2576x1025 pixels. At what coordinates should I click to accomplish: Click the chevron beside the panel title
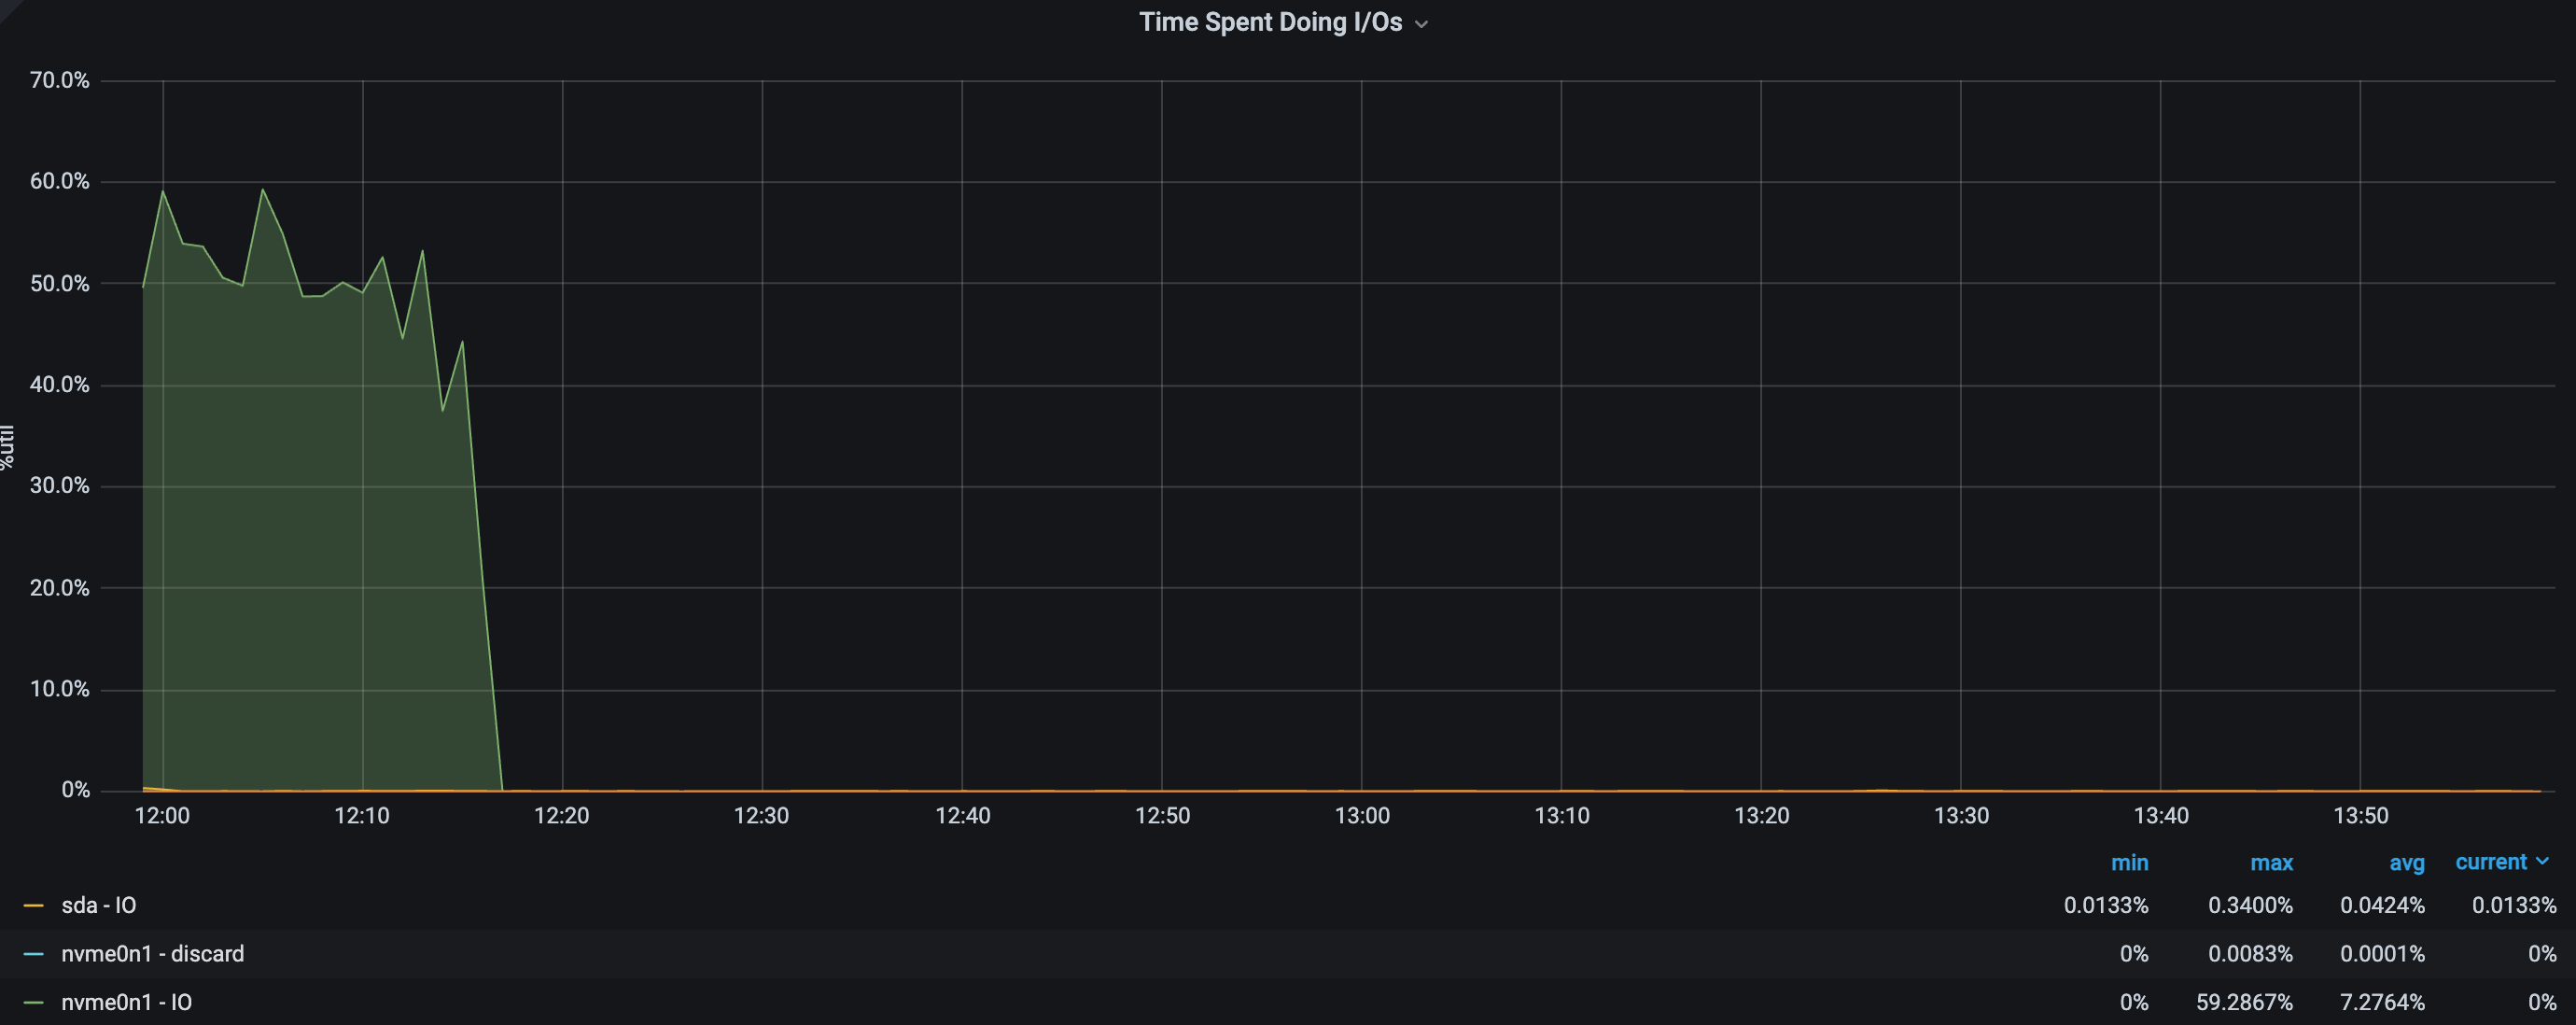[1421, 24]
